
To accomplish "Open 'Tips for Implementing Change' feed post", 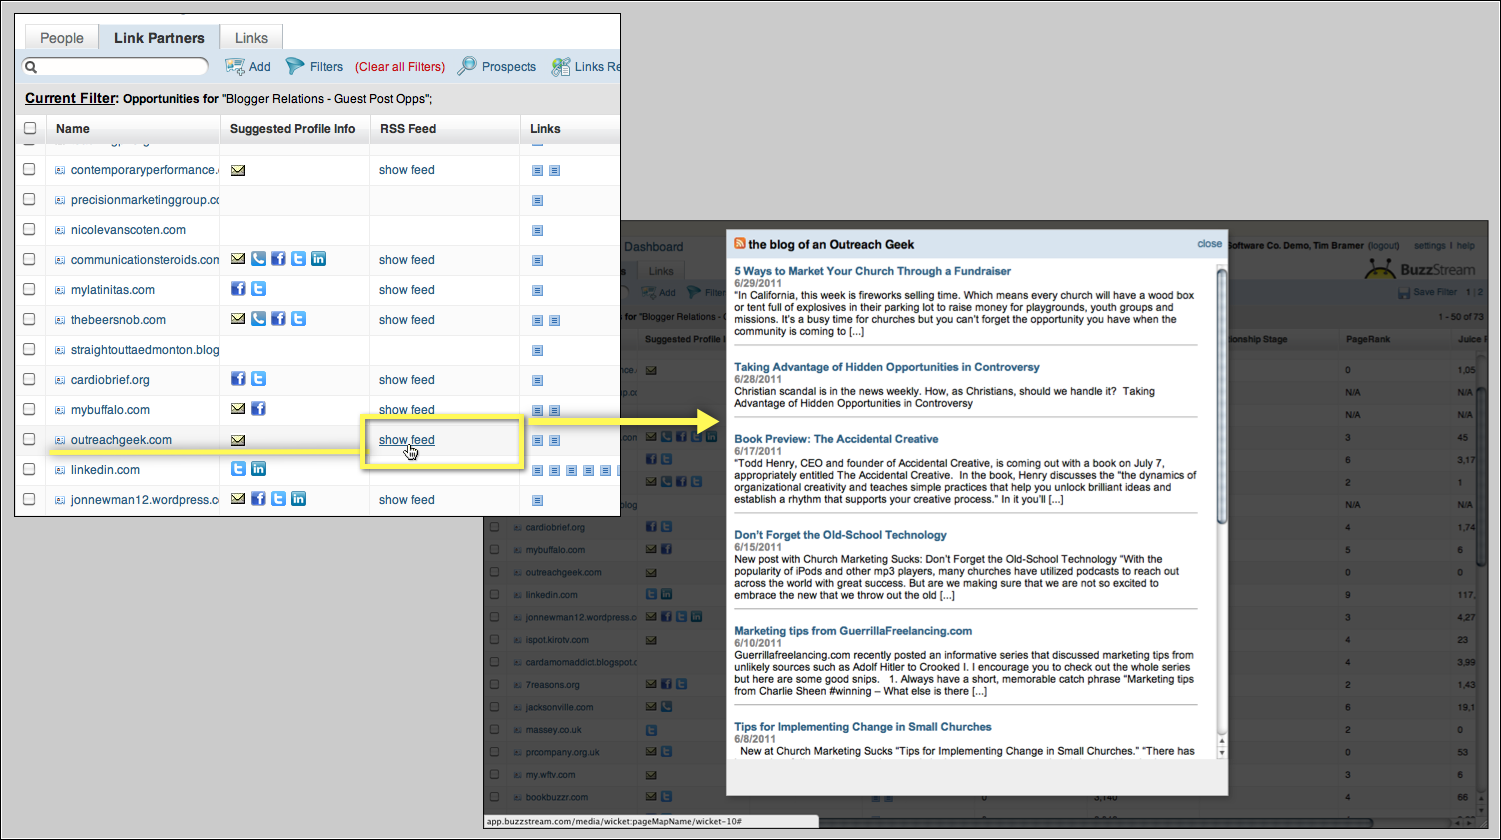I will click(863, 727).
